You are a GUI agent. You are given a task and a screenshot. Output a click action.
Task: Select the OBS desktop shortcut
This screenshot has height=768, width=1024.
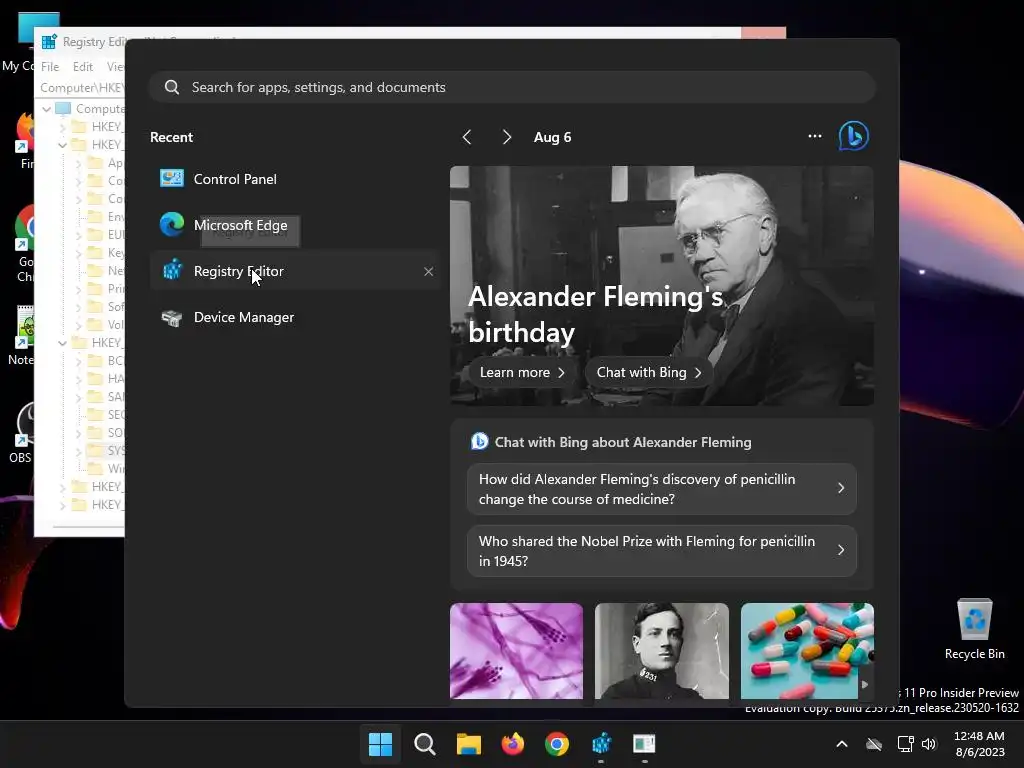tap(20, 432)
